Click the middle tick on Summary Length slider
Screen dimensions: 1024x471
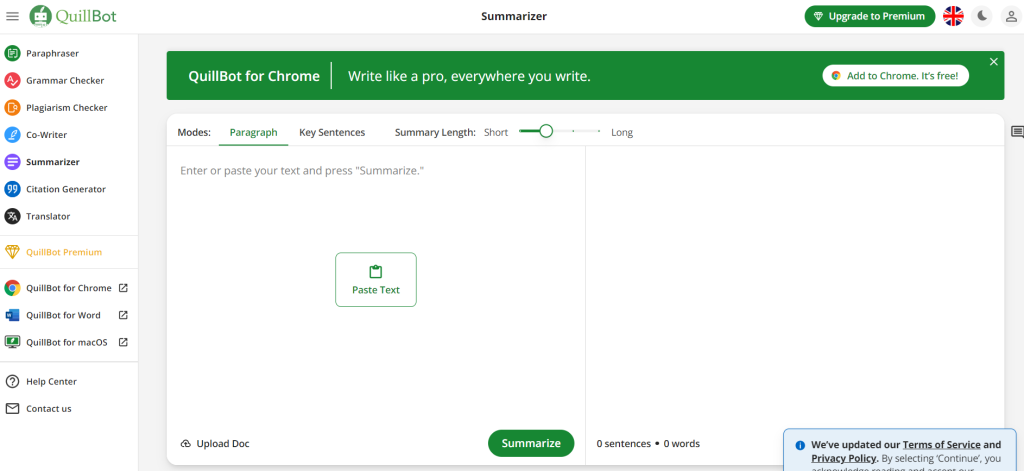573,131
